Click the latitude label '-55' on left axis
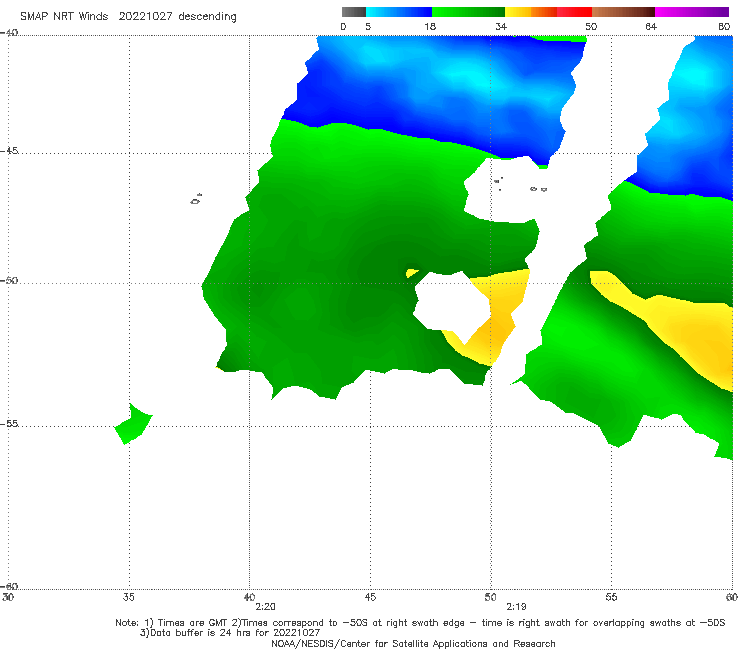This screenshot has width=740, height=650. tap(9, 423)
